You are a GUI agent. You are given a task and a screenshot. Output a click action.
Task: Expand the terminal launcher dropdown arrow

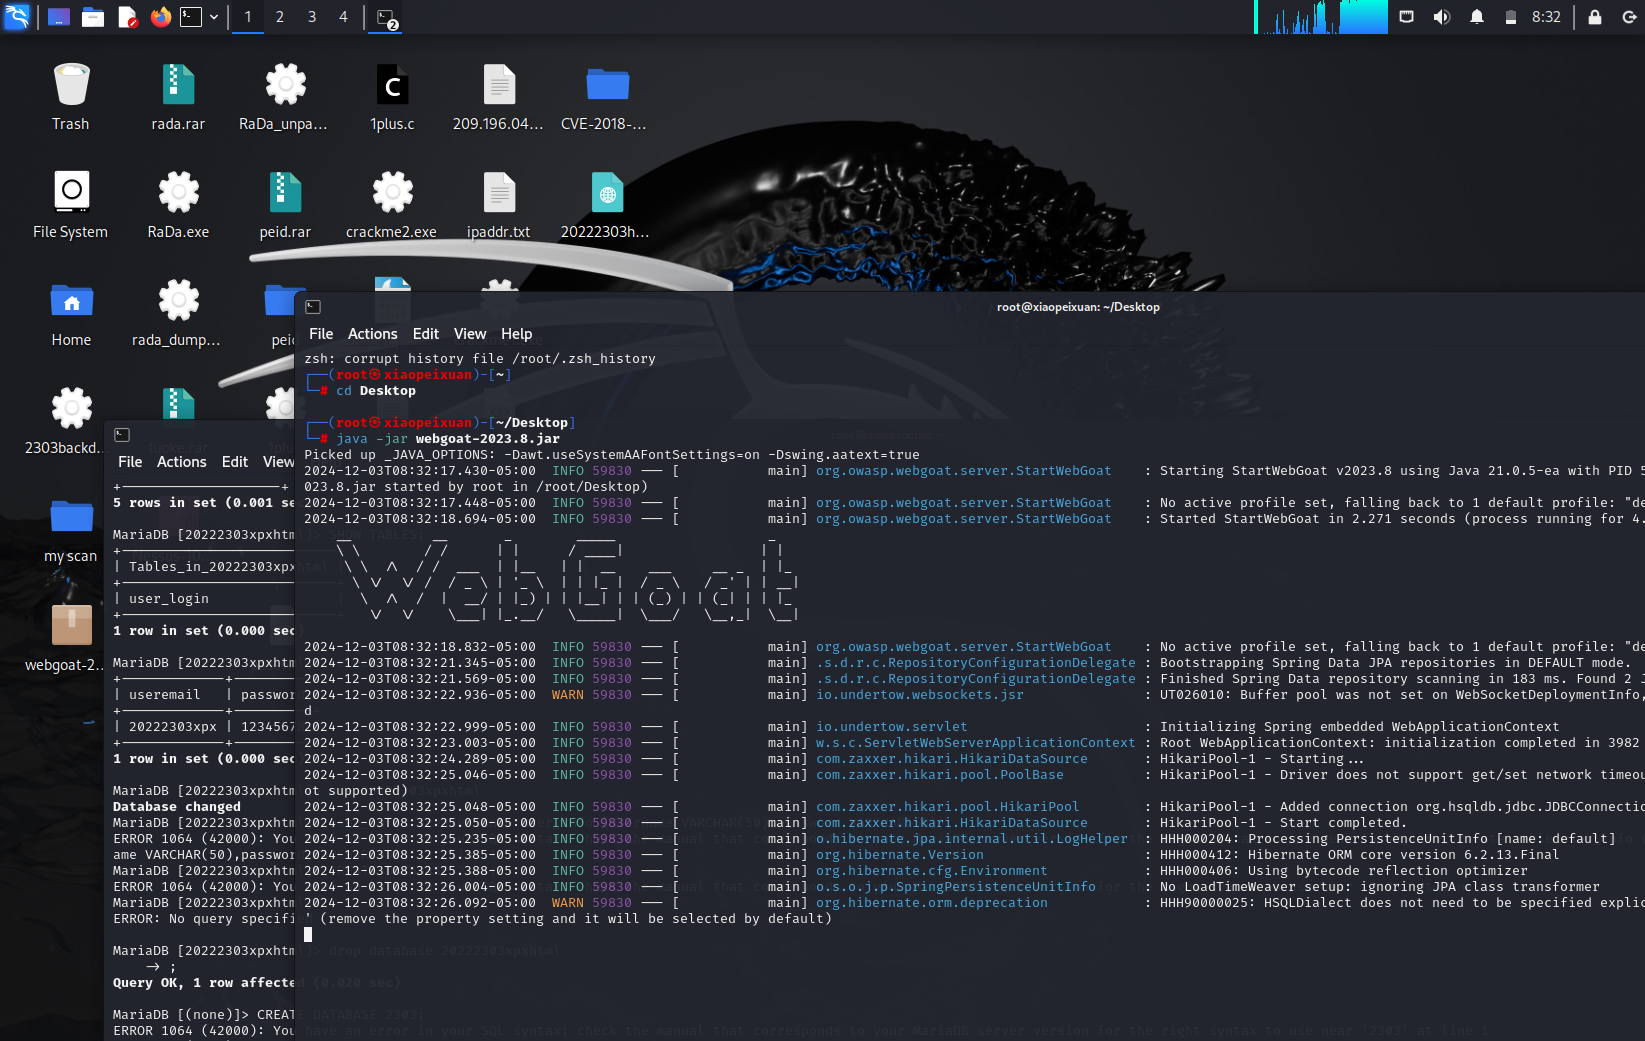(214, 17)
